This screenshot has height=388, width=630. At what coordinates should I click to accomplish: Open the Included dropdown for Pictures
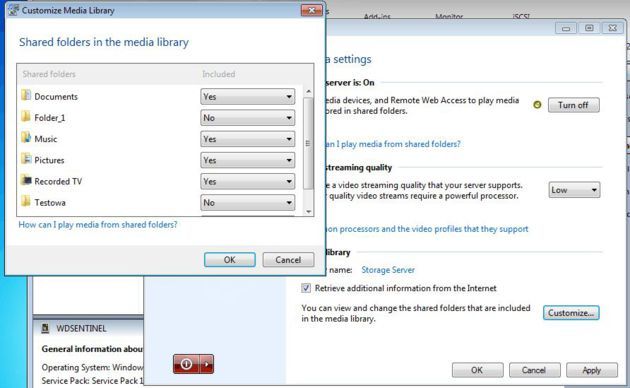[x=248, y=161]
